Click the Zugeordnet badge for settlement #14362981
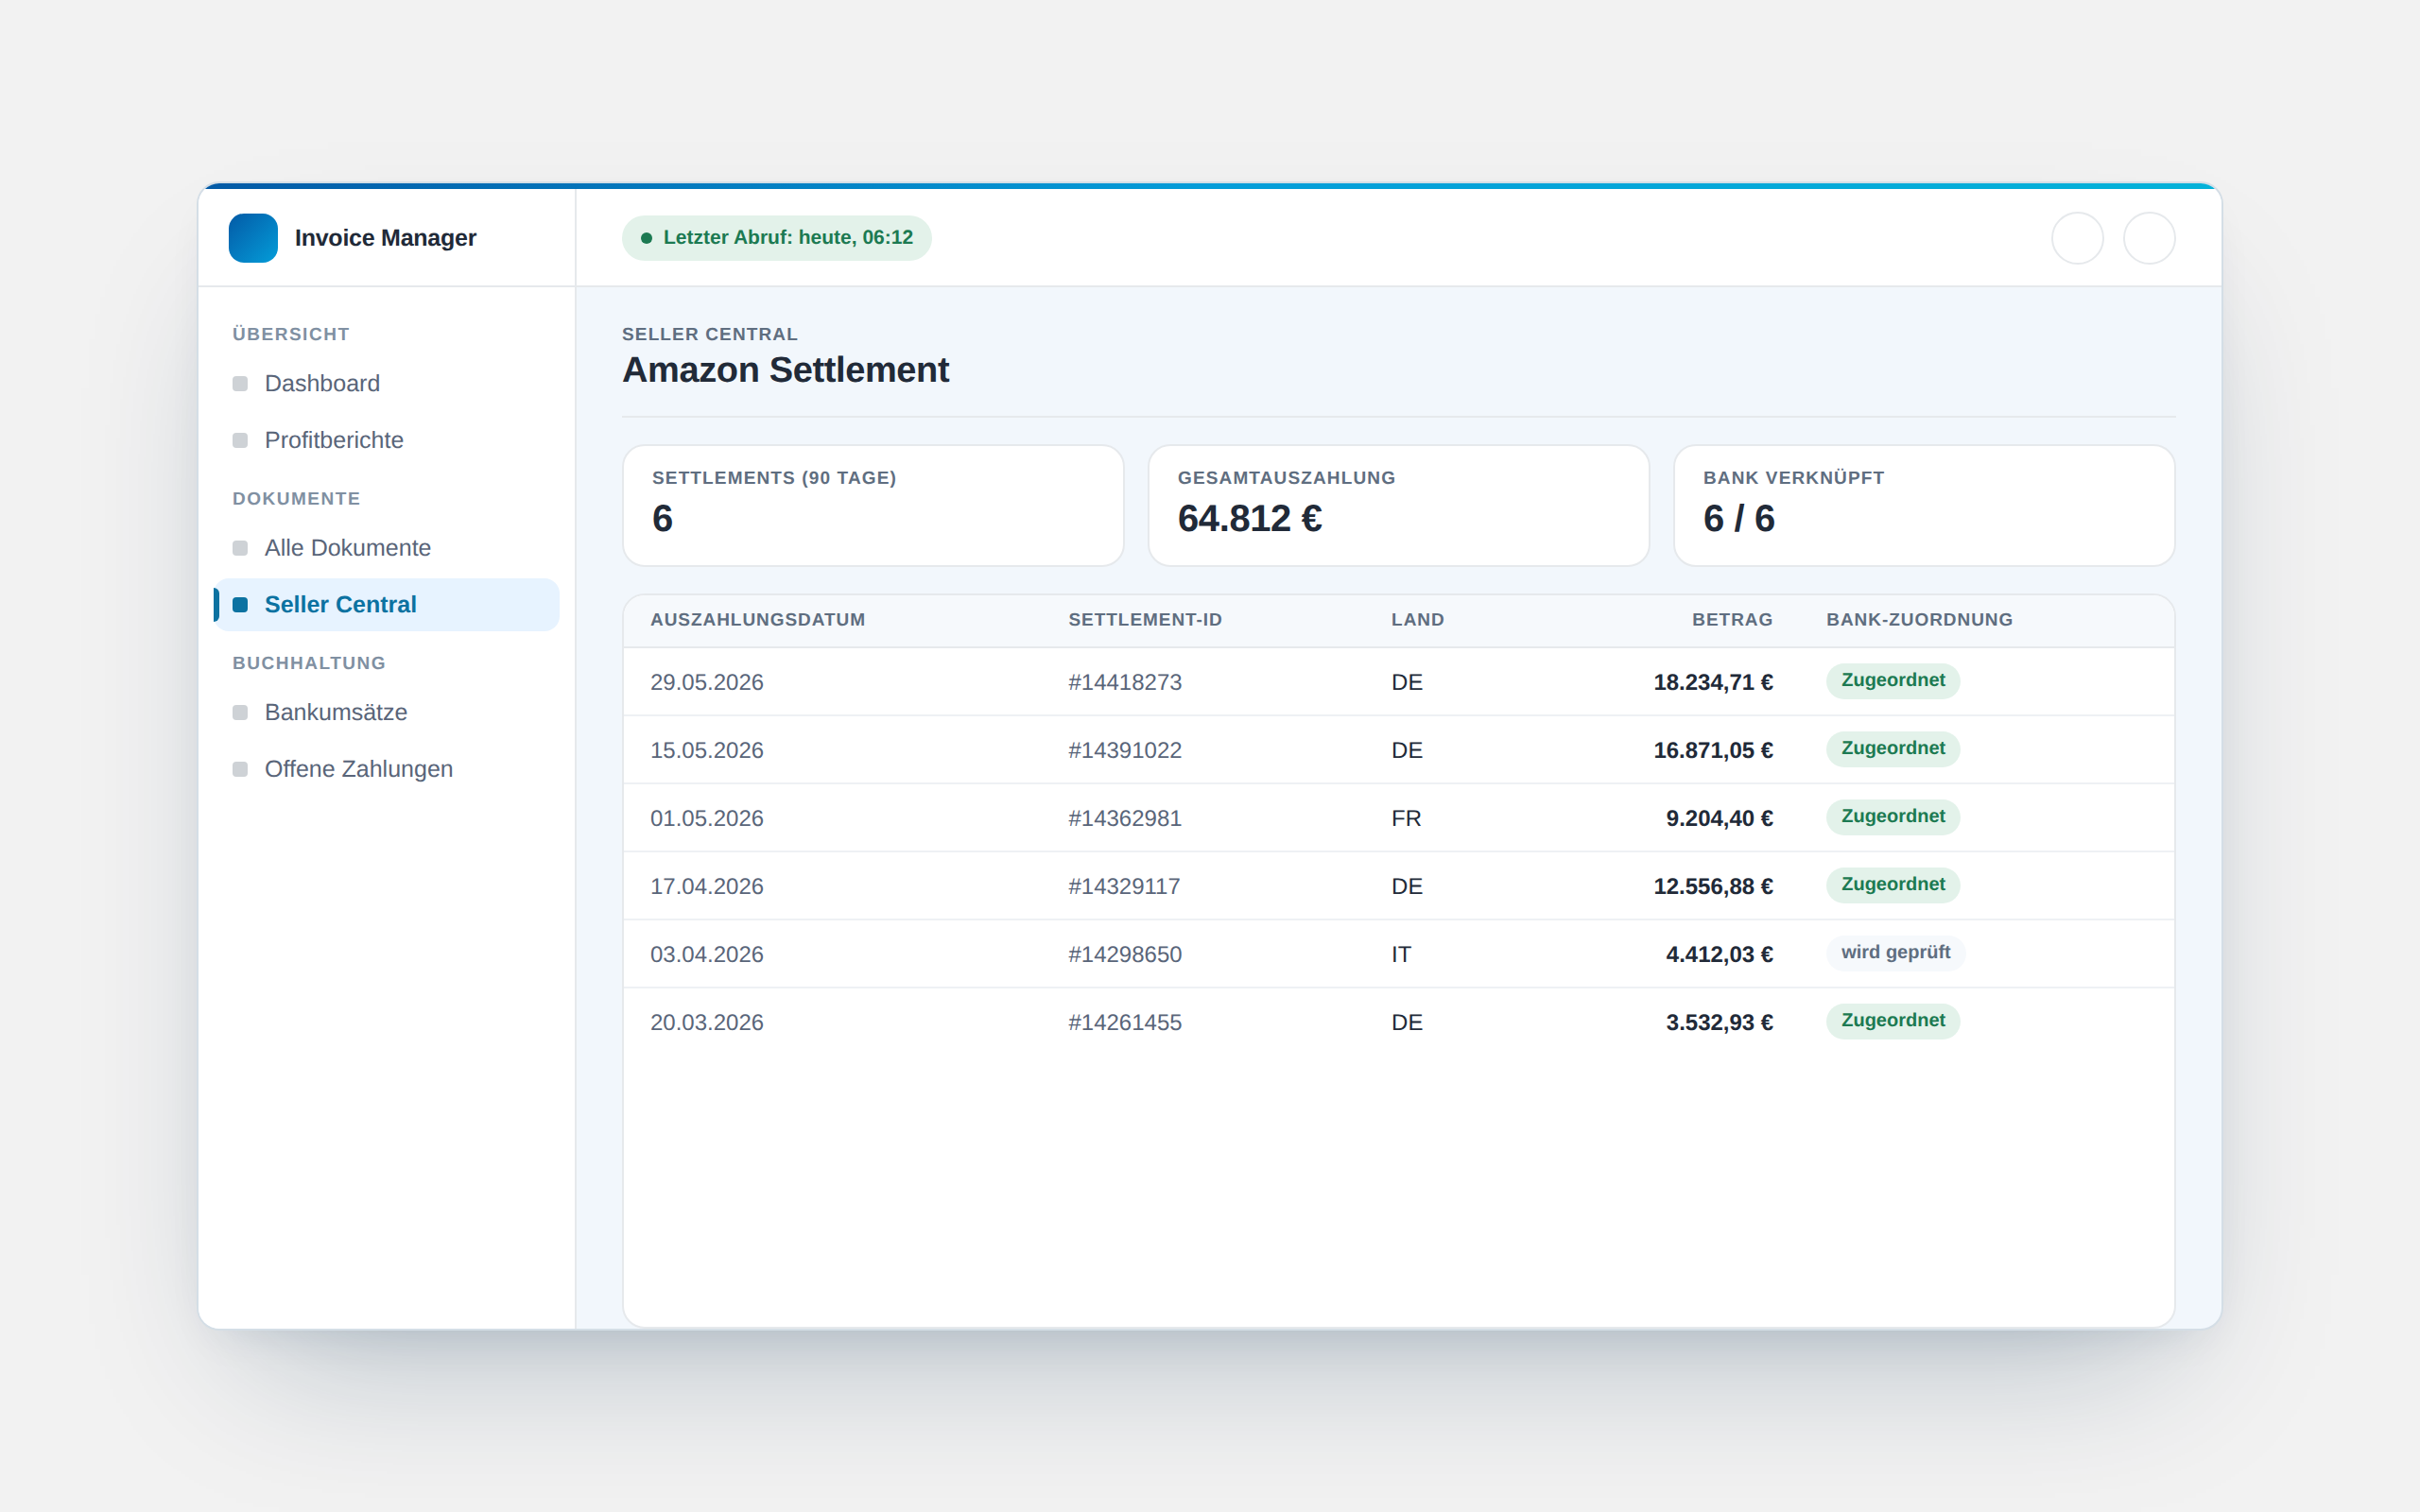 click(1893, 817)
